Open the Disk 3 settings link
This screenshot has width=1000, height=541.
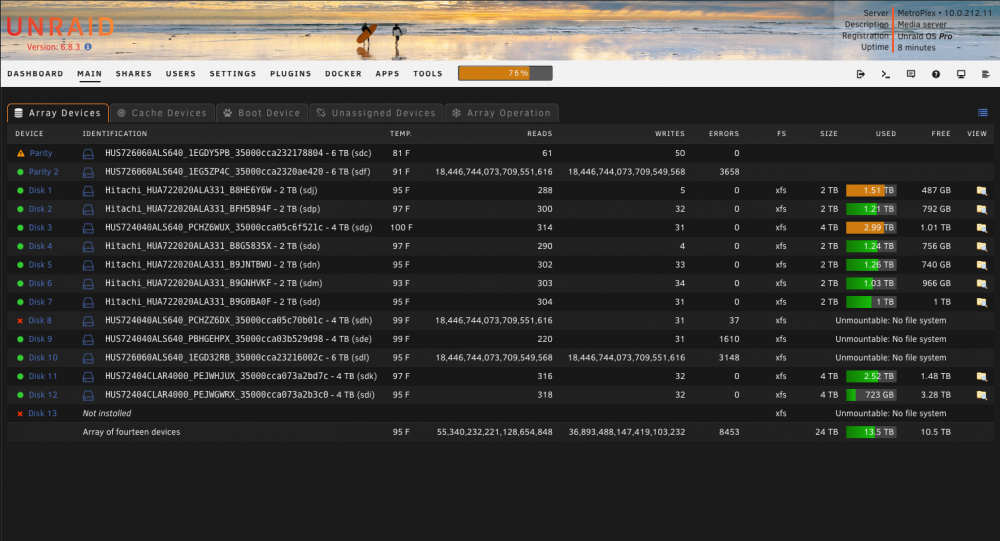coord(40,227)
